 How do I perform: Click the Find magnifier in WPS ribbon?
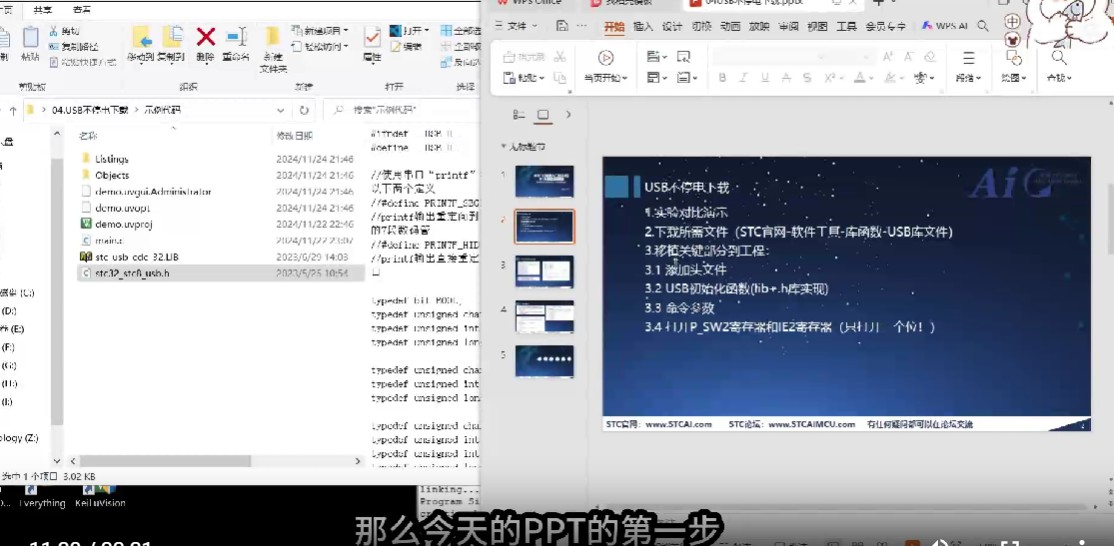(1059, 58)
